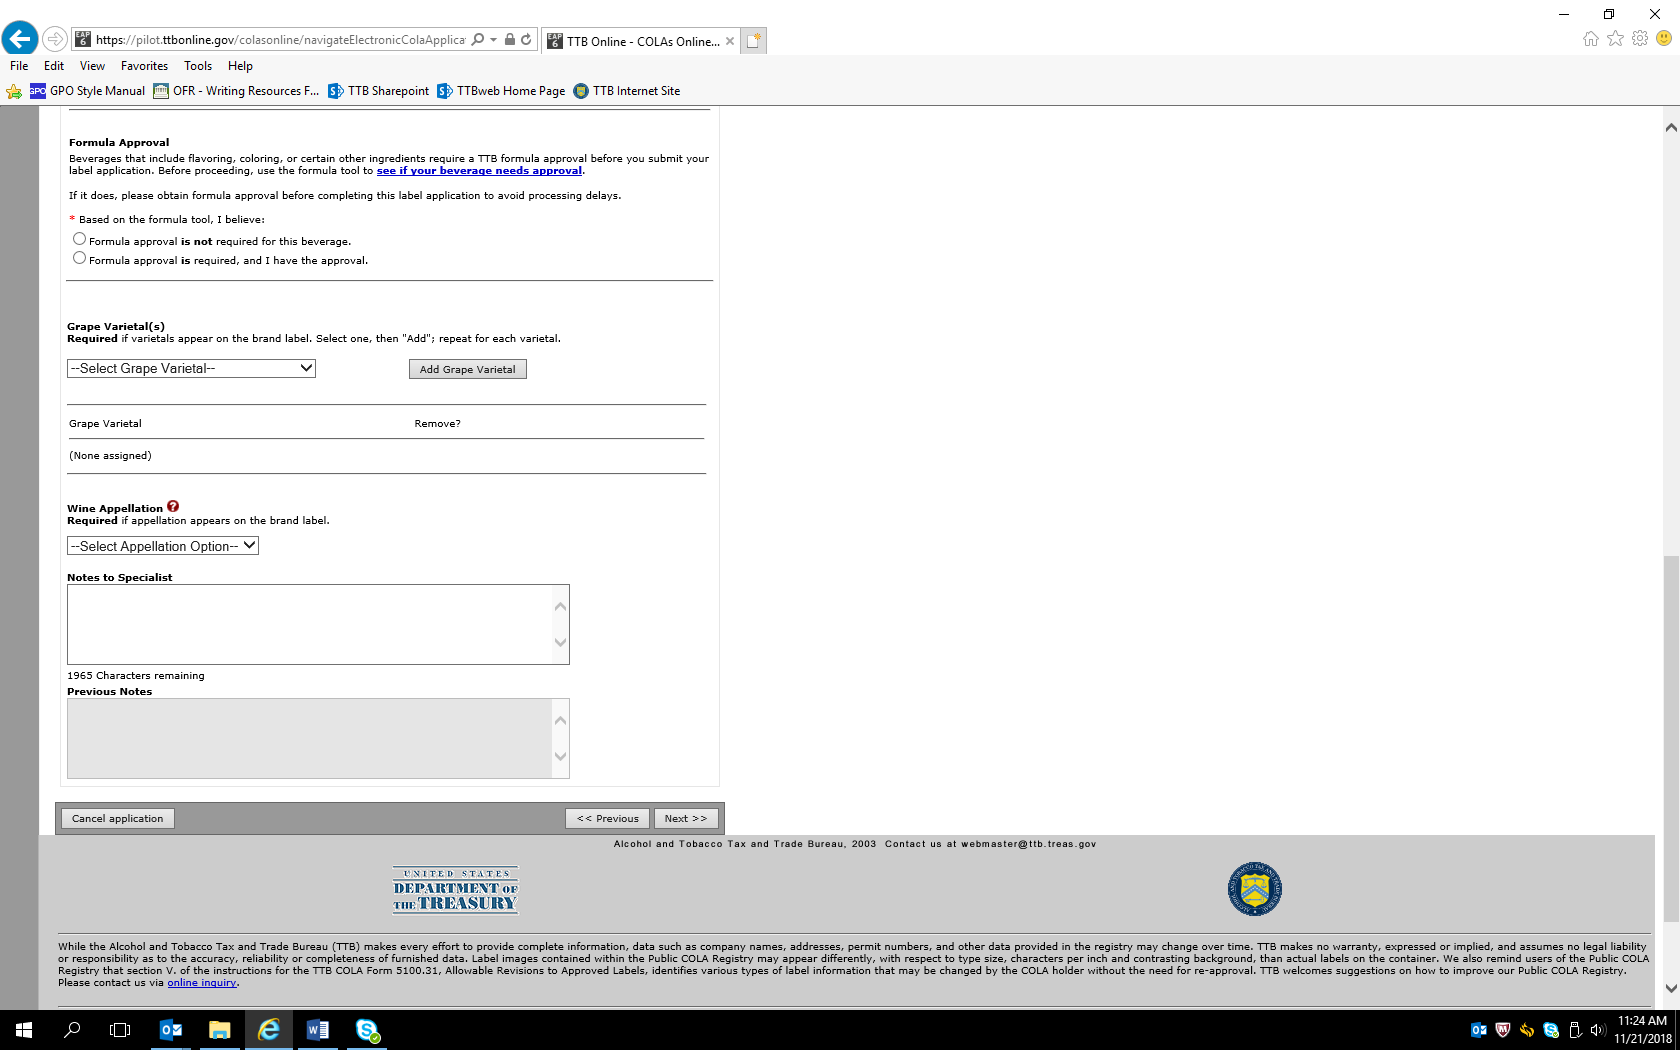Open the browser home icon
This screenshot has width=1680, height=1050.
pyautogui.click(x=1590, y=39)
